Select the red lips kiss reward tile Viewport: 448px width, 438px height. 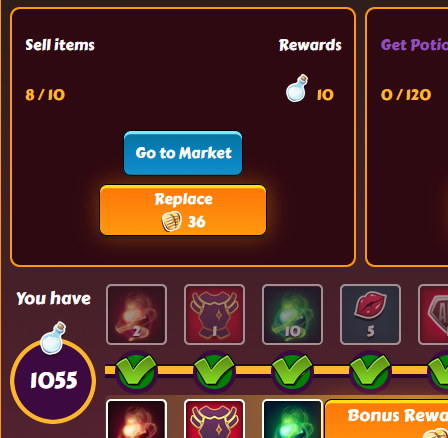click(x=370, y=314)
